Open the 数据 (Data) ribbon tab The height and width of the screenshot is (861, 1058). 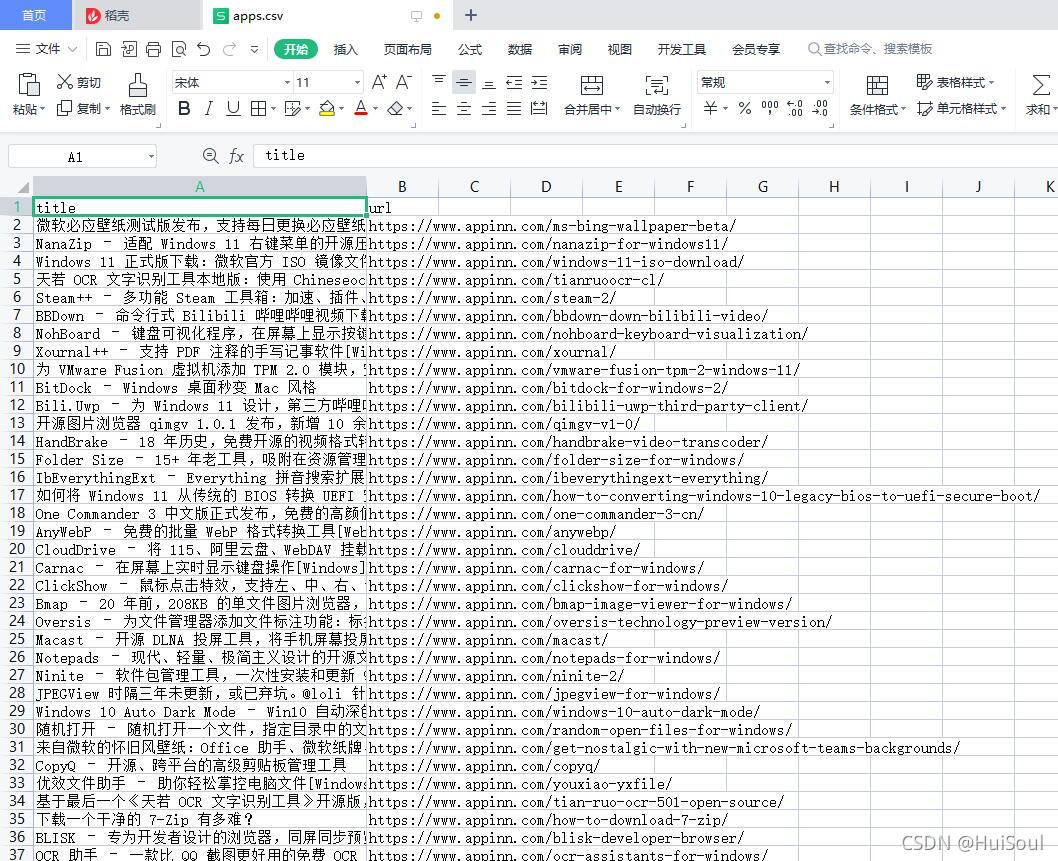tap(520, 49)
